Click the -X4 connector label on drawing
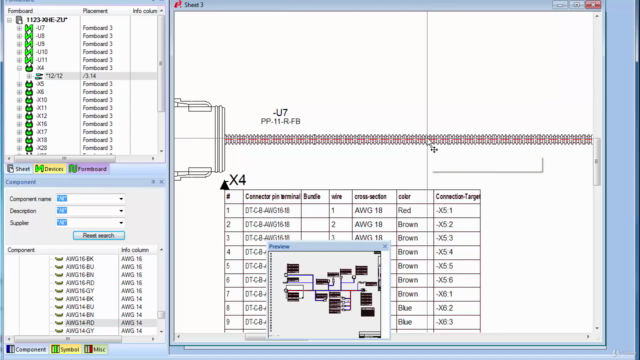The height and width of the screenshot is (360, 640). (237, 180)
